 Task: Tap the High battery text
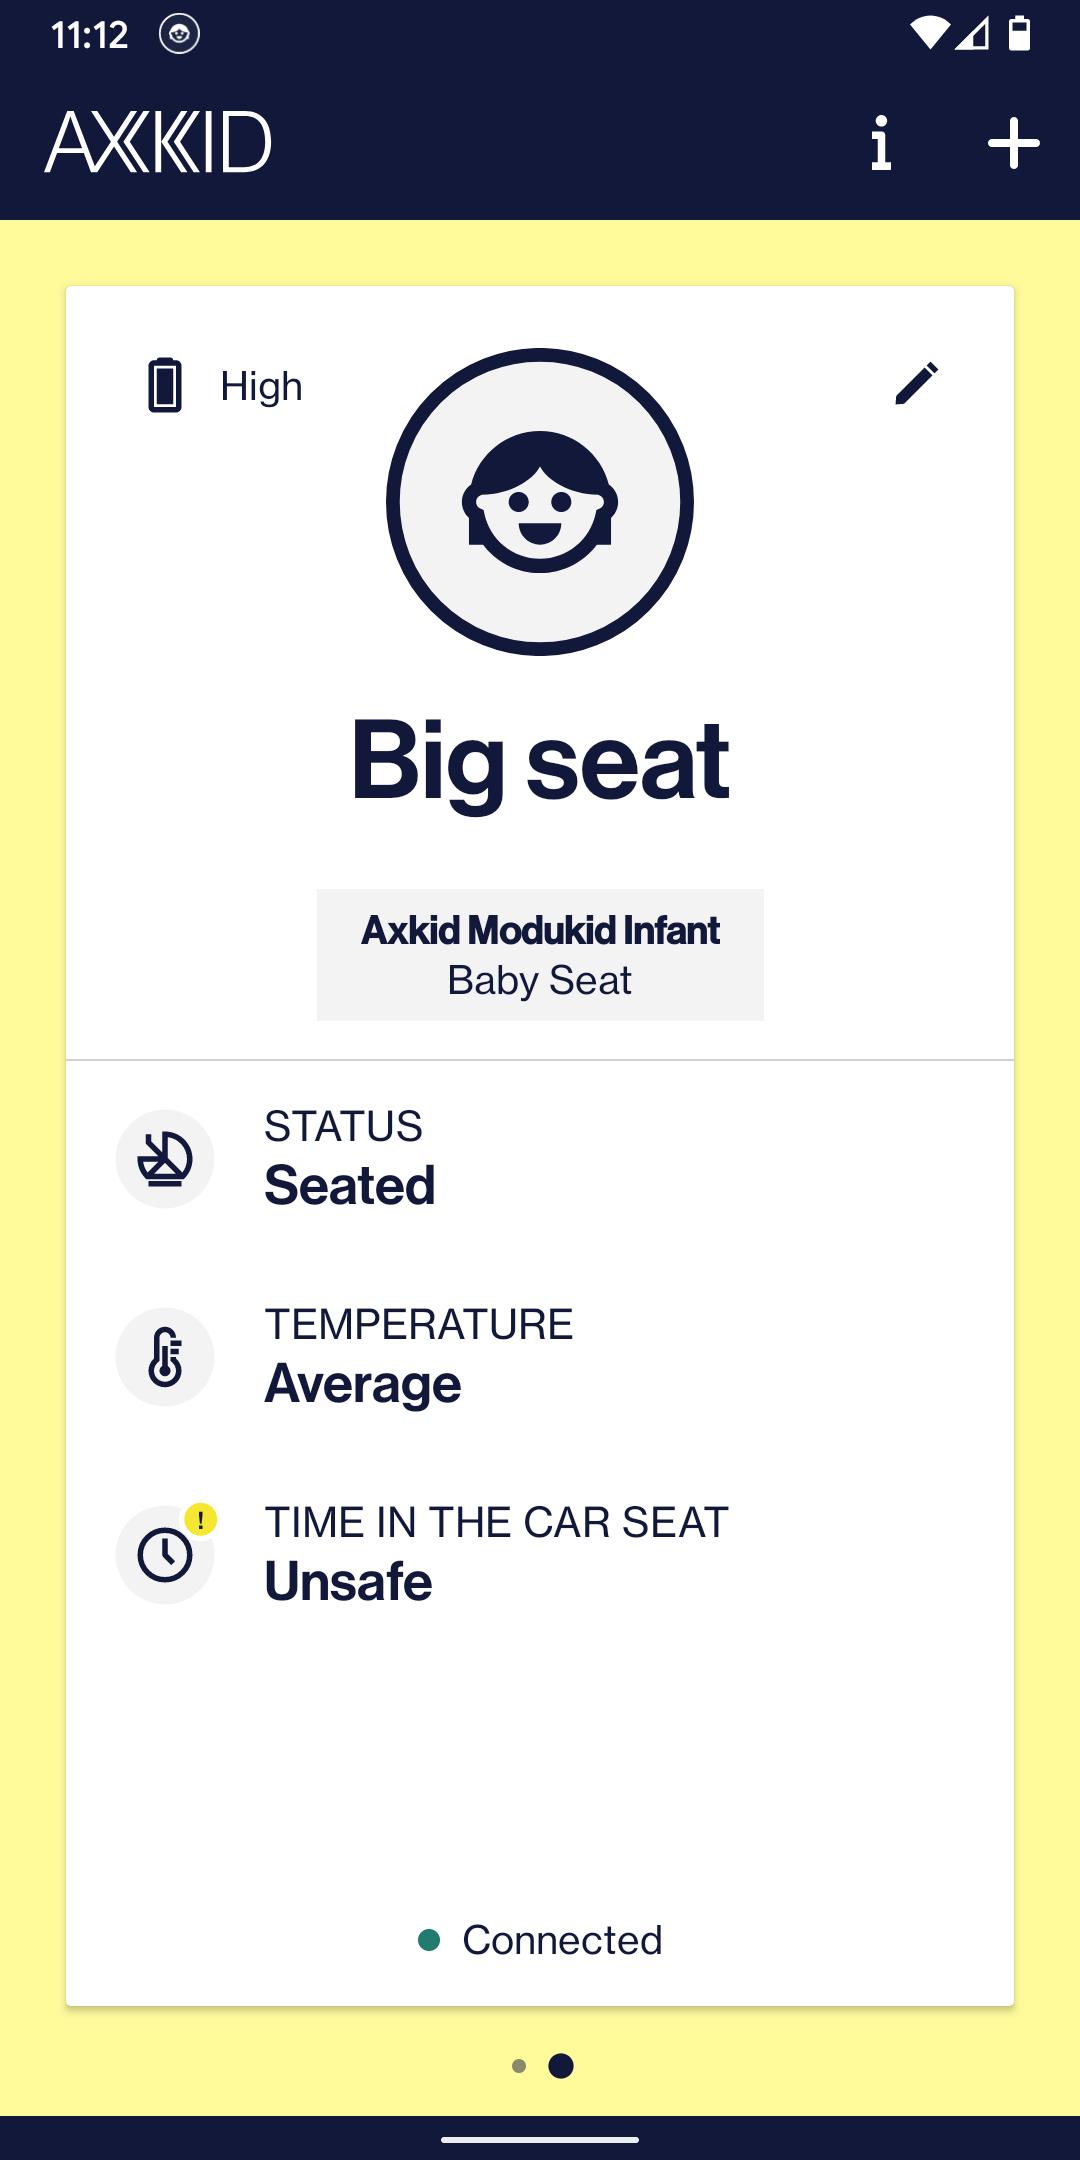(x=261, y=386)
